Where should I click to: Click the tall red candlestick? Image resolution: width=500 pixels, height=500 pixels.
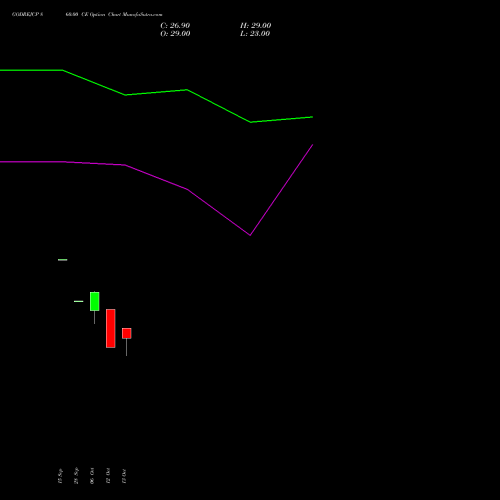click(111, 328)
